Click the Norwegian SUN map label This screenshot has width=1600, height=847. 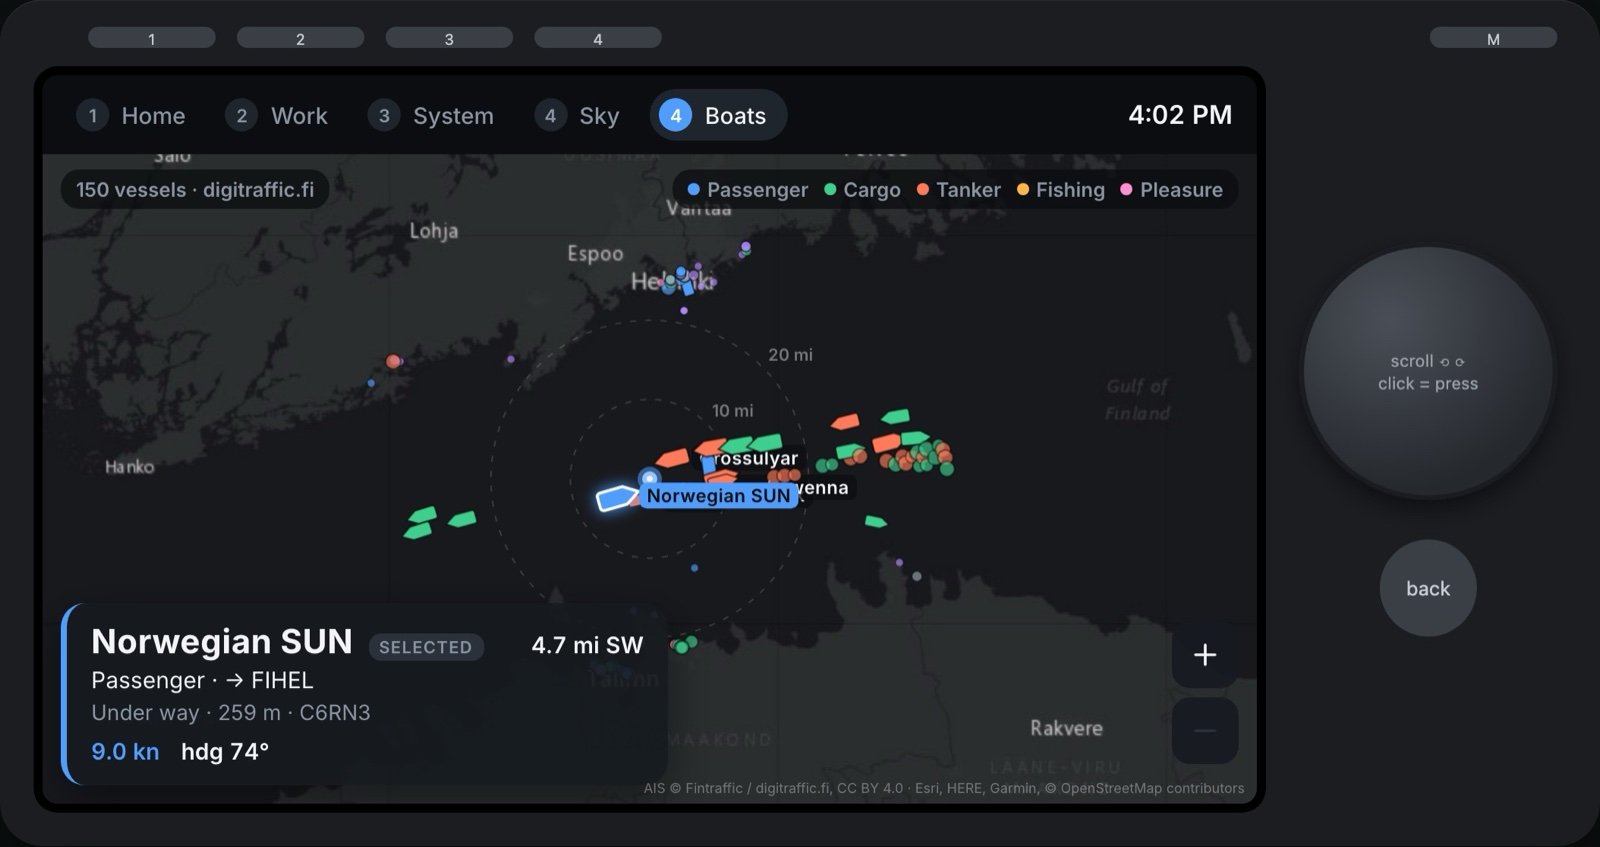click(x=718, y=496)
